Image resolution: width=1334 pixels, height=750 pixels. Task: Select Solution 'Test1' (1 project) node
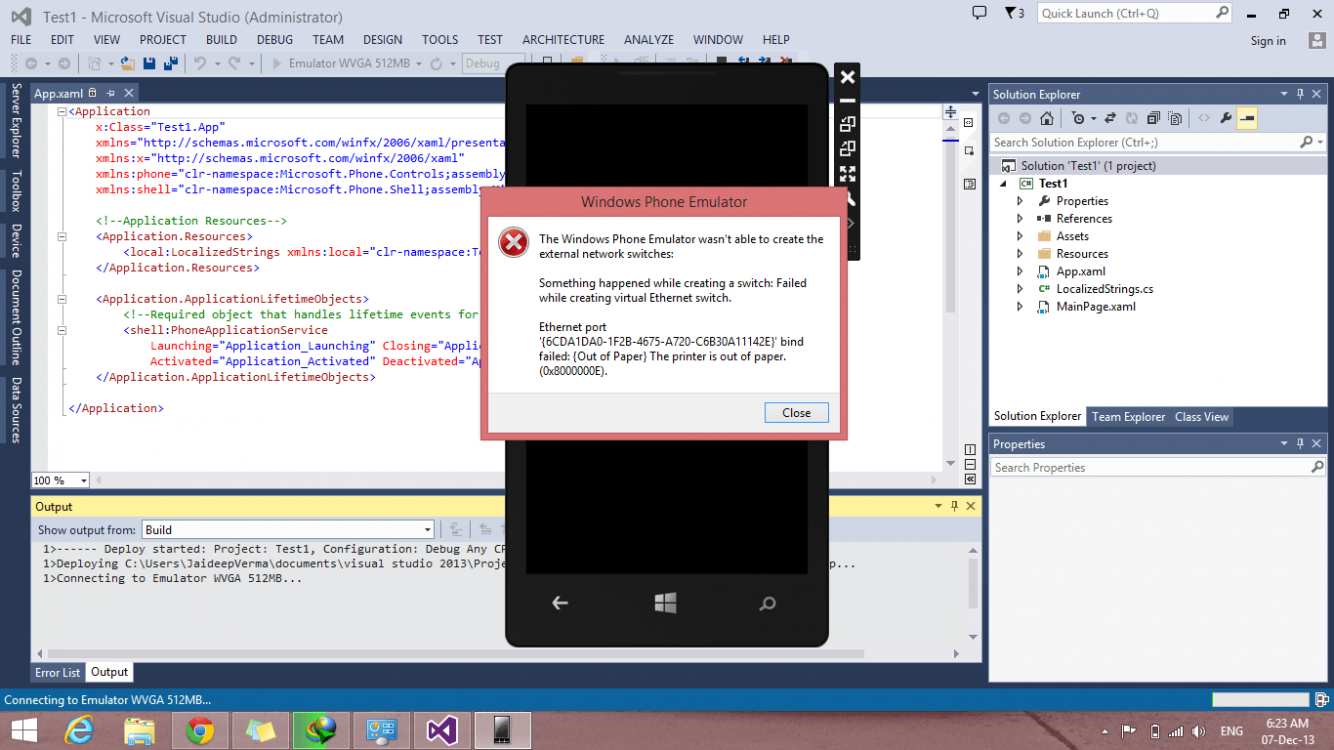pos(1088,166)
